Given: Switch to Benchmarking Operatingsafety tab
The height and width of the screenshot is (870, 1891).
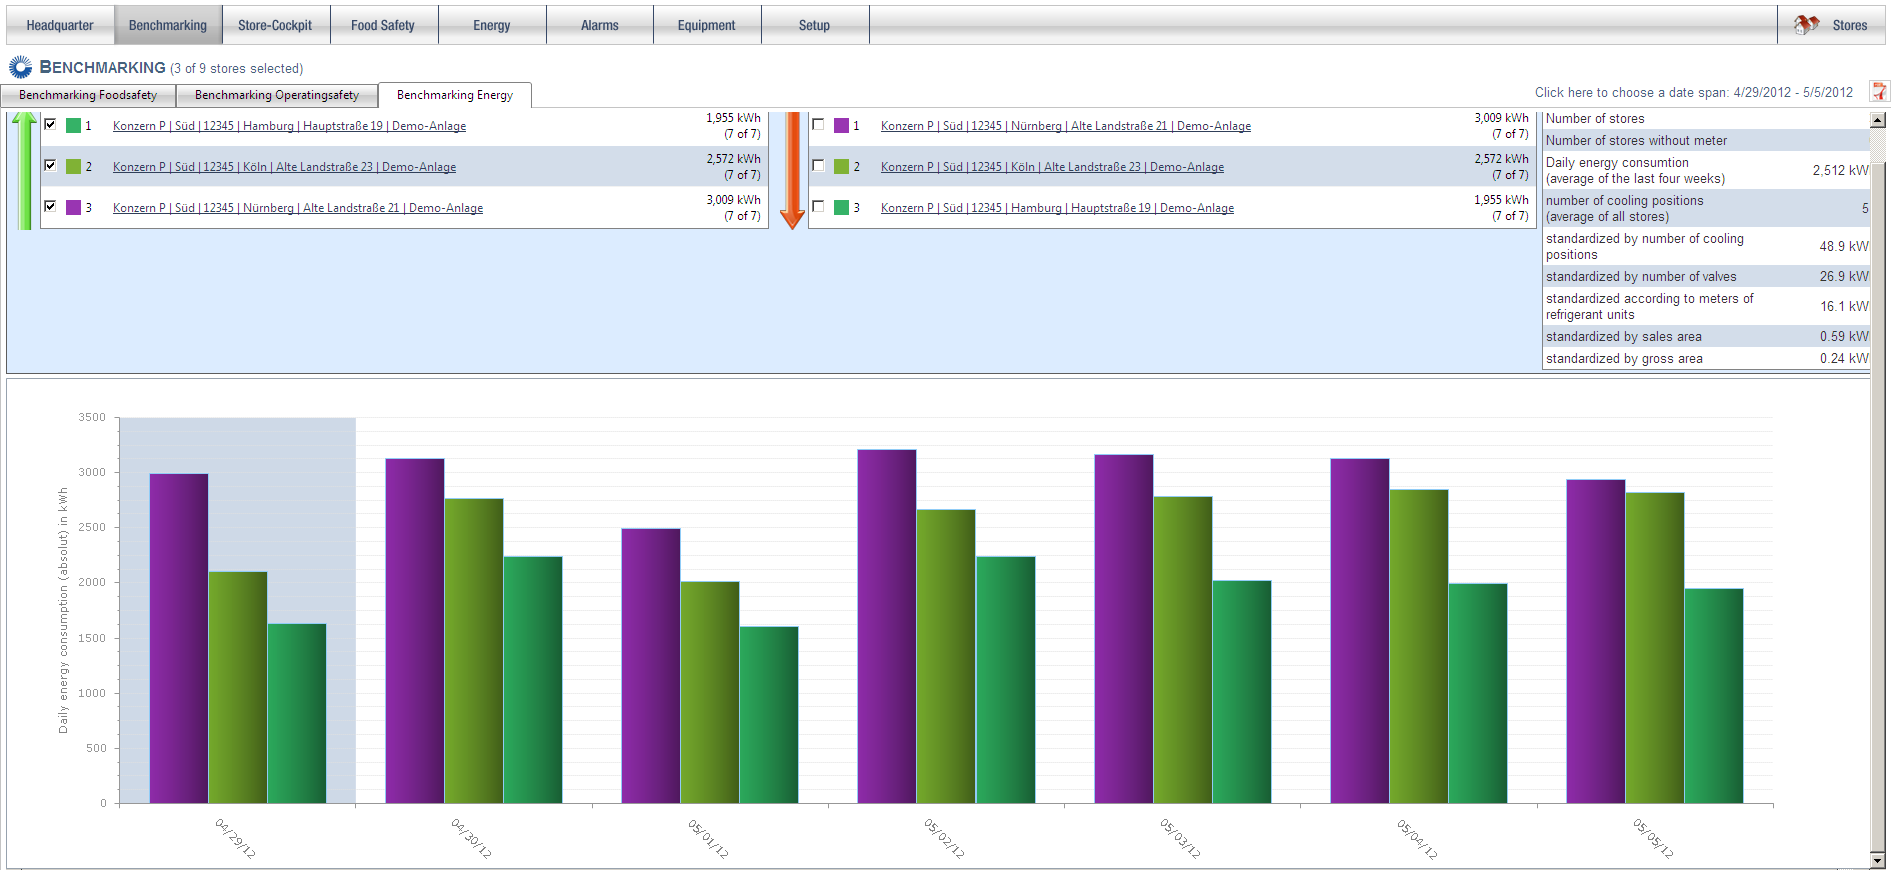Looking at the screenshot, I should [277, 95].
